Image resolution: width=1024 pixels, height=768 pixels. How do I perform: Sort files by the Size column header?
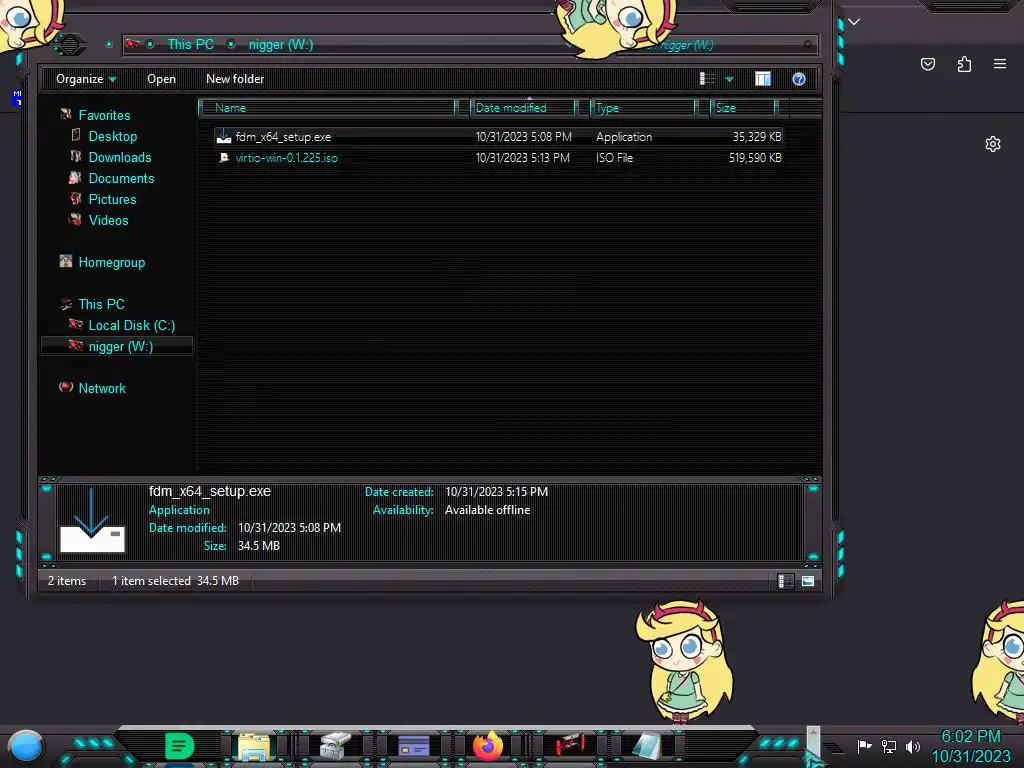(x=743, y=108)
